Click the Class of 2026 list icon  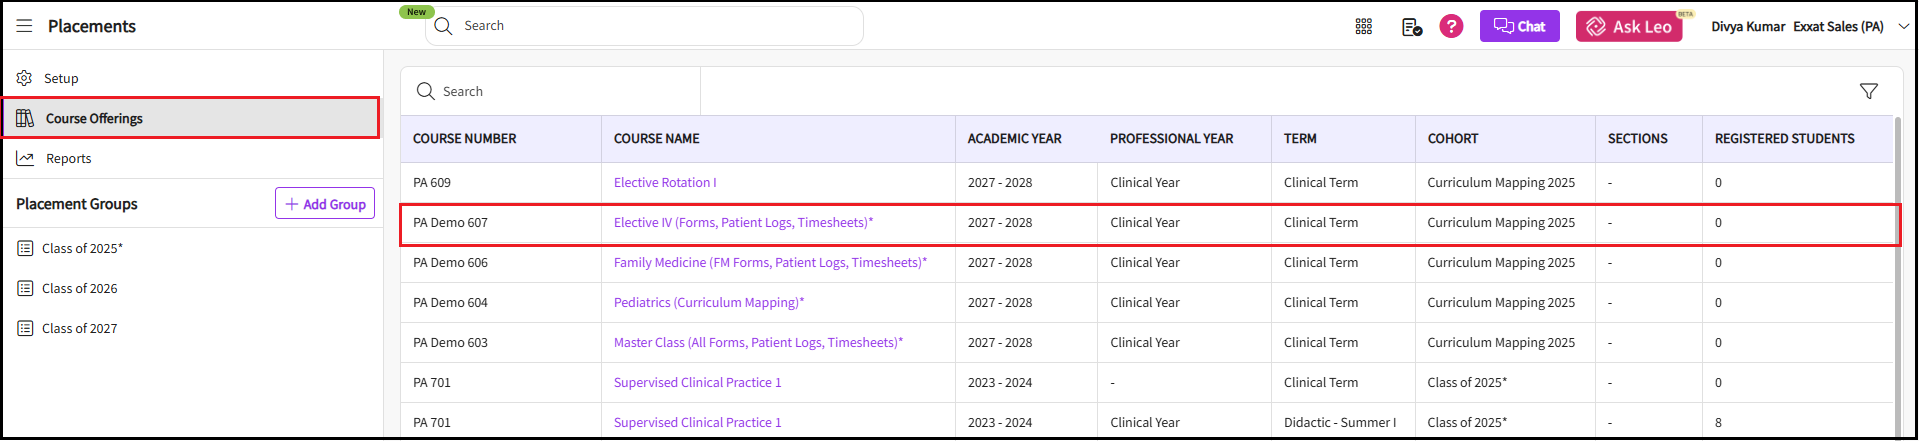coord(25,288)
